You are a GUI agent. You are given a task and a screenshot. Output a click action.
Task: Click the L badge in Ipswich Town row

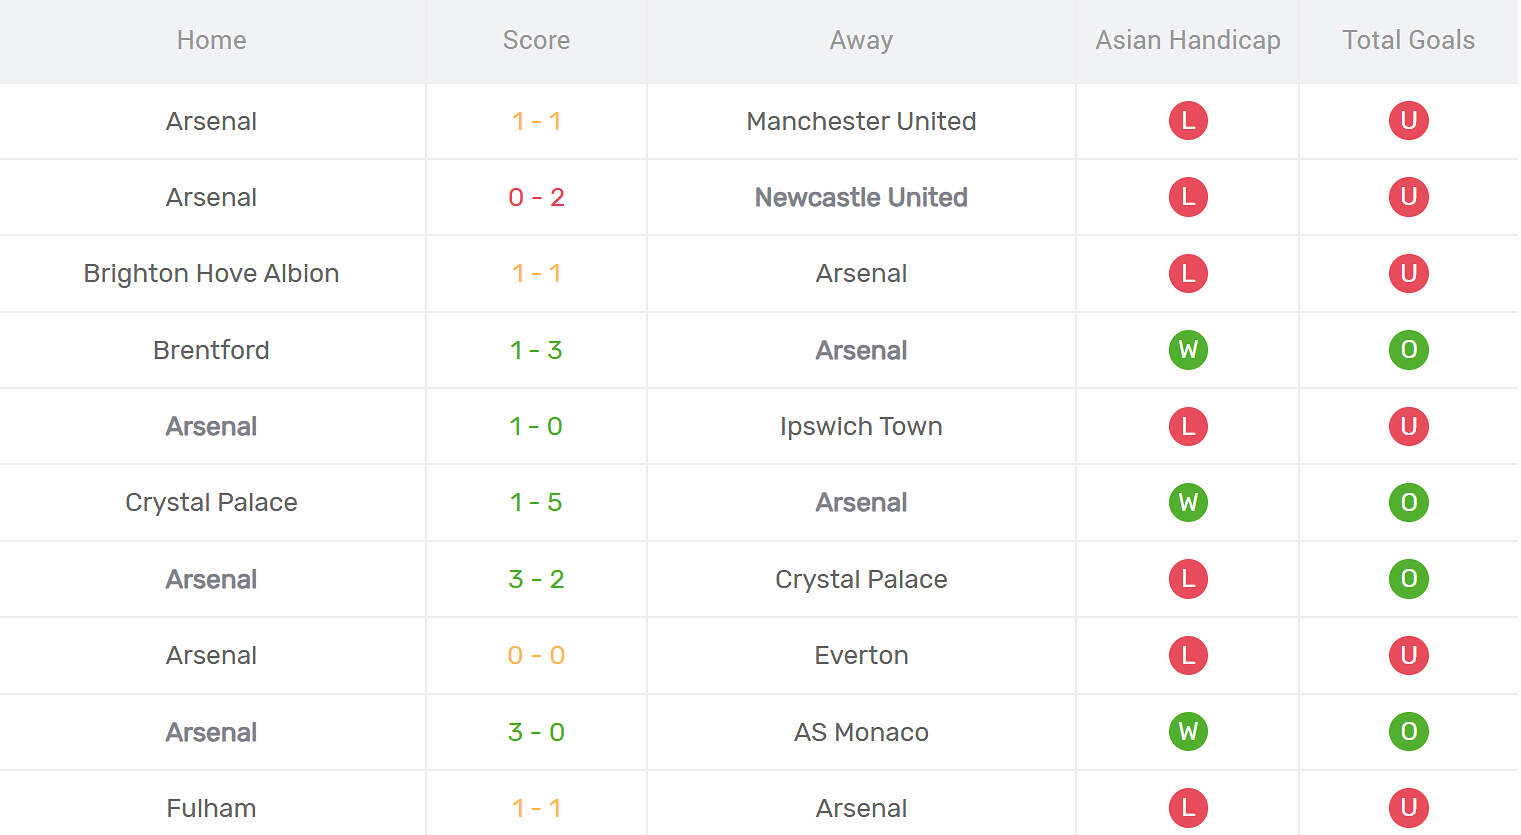tap(1188, 426)
